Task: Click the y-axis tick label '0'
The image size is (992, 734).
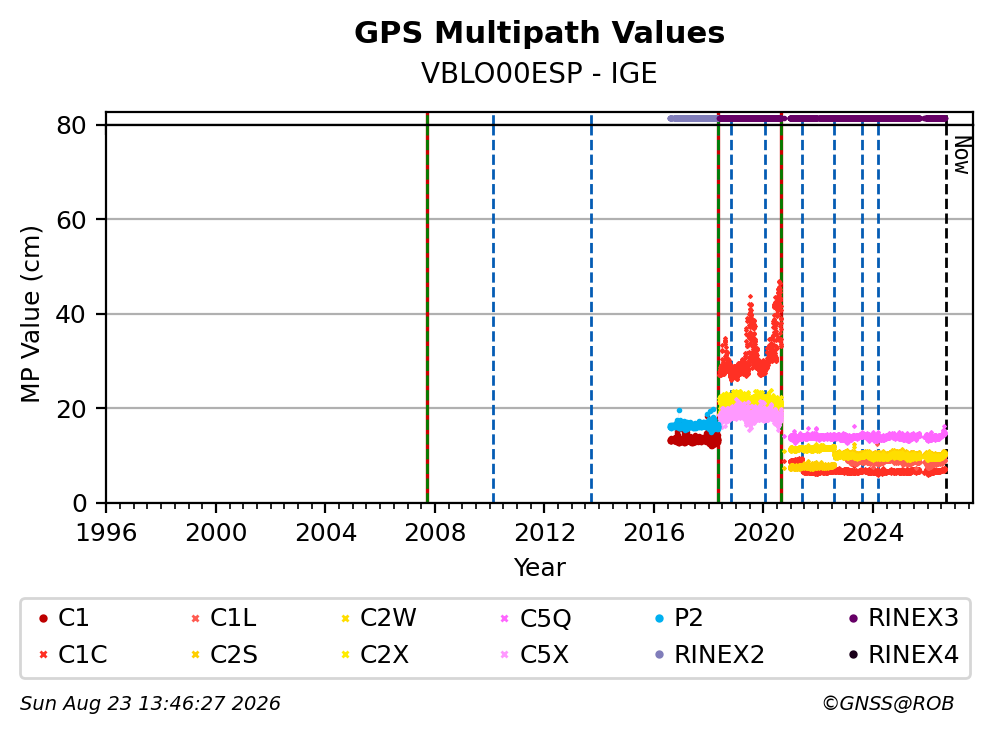Action: click(x=79, y=504)
